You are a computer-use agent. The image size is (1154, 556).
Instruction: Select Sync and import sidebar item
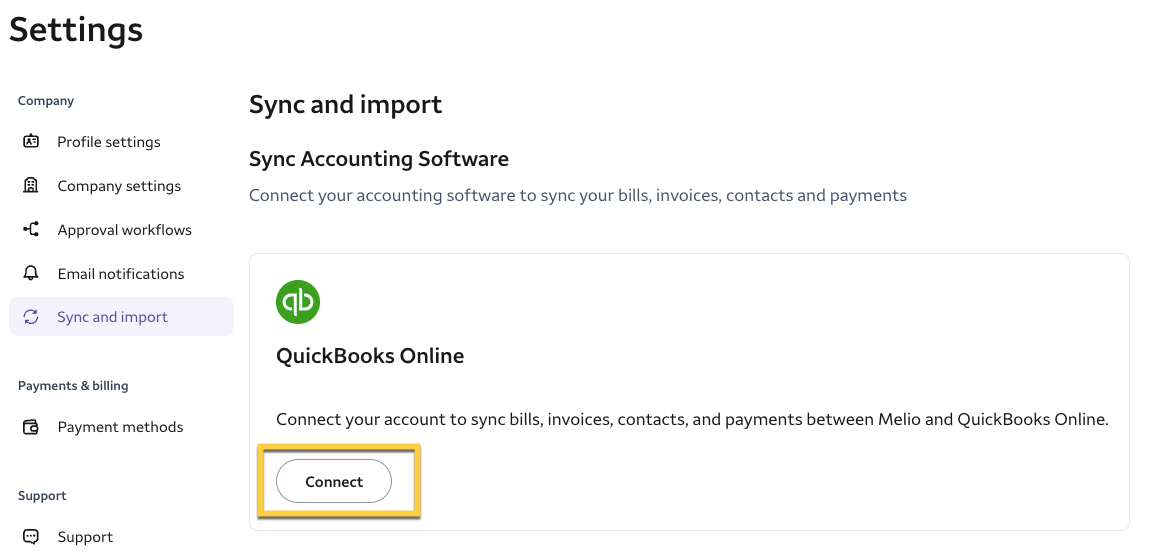pos(112,317)
